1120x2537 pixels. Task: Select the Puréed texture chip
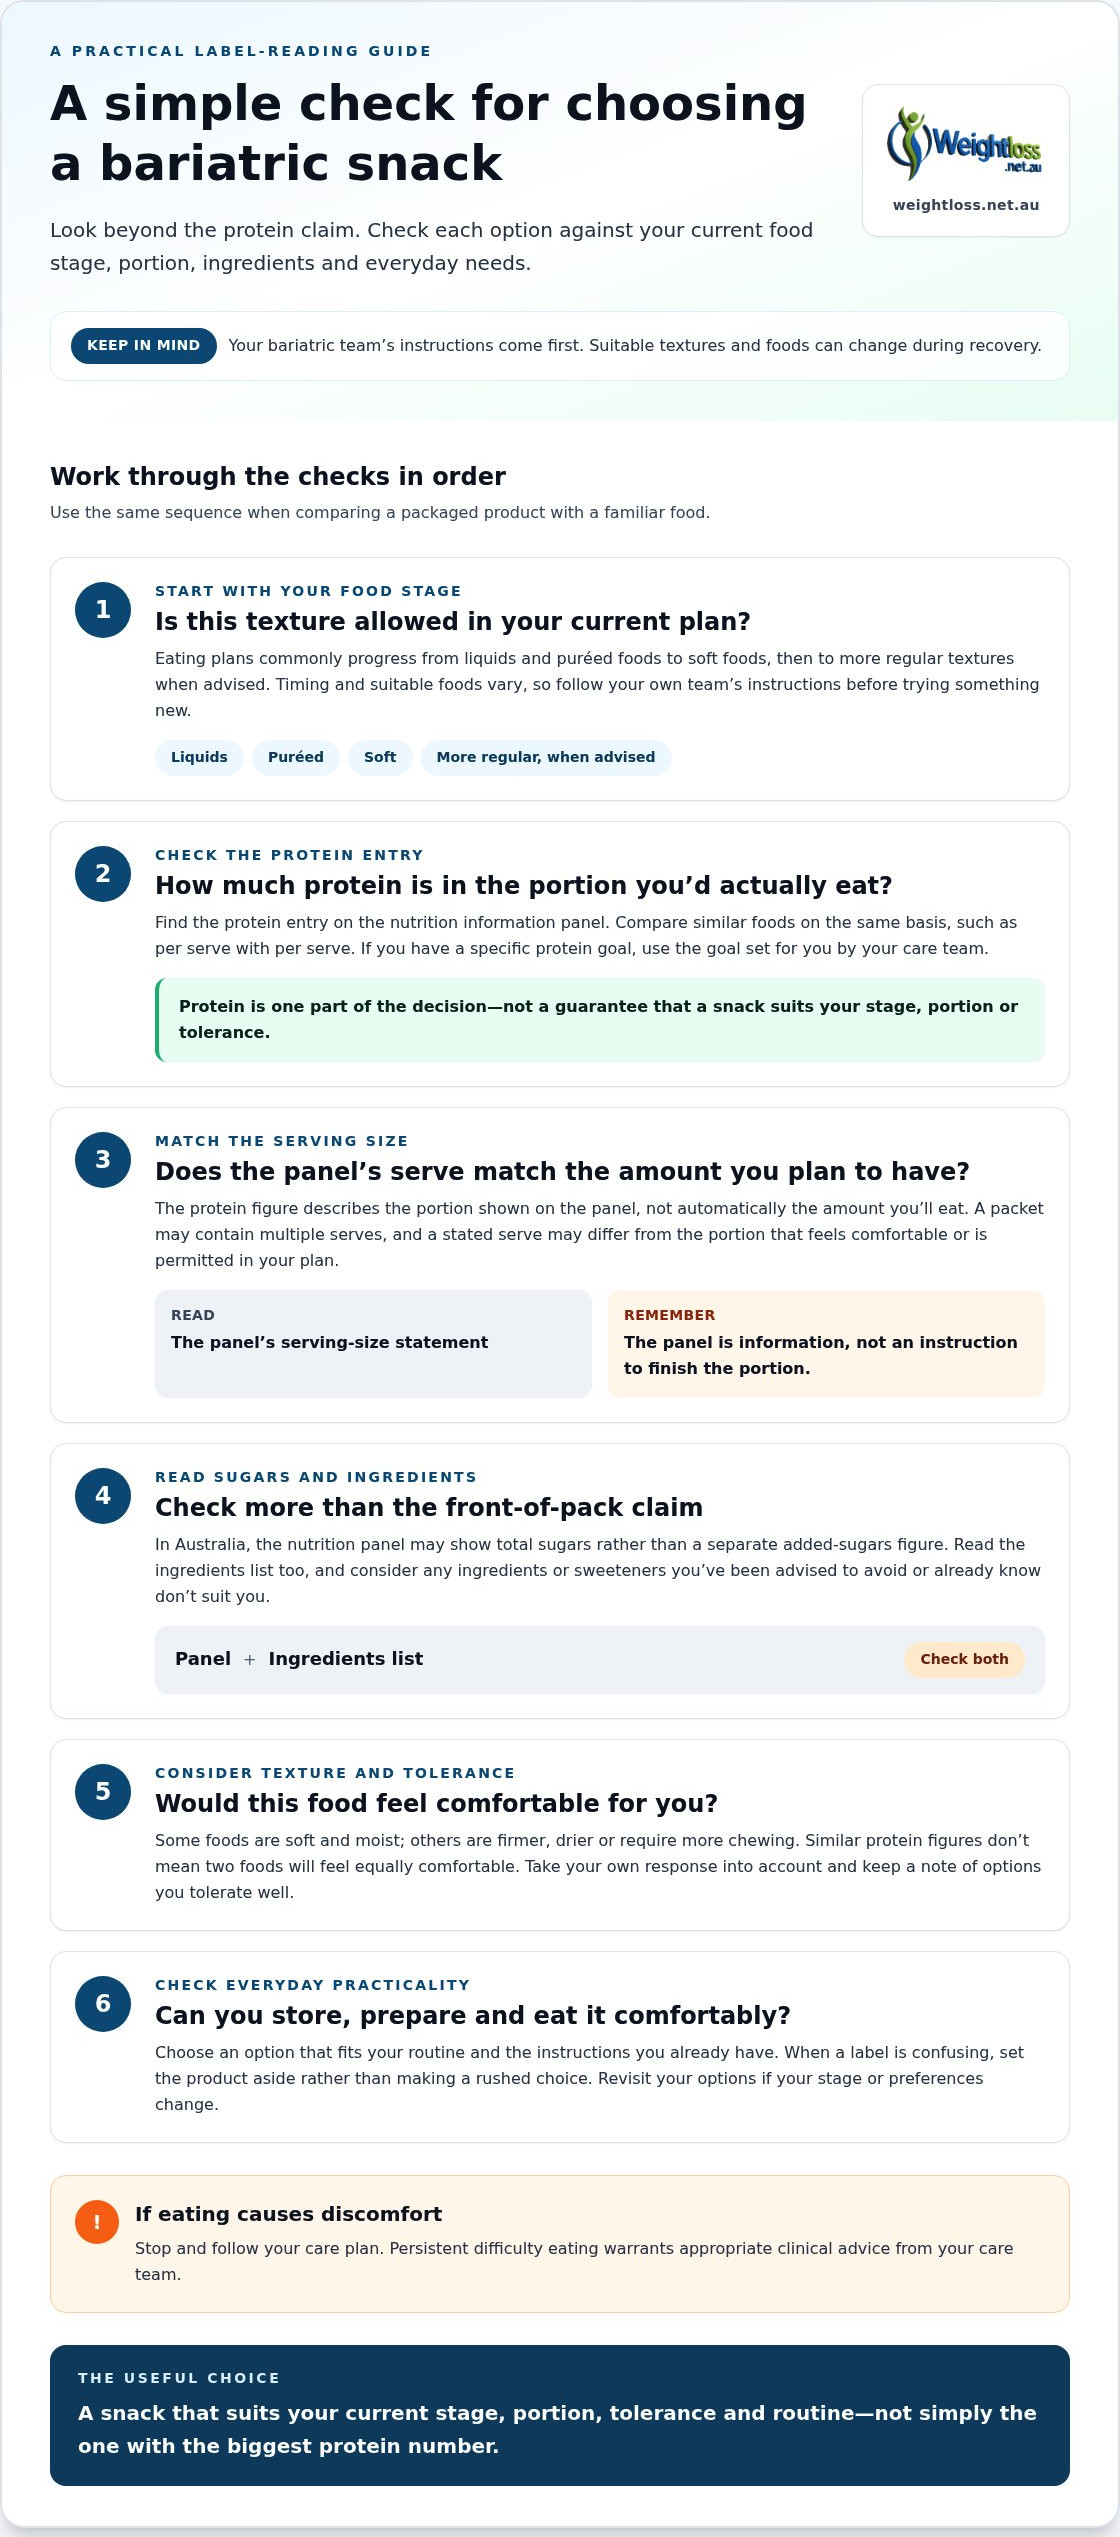[x=296, y=757]
